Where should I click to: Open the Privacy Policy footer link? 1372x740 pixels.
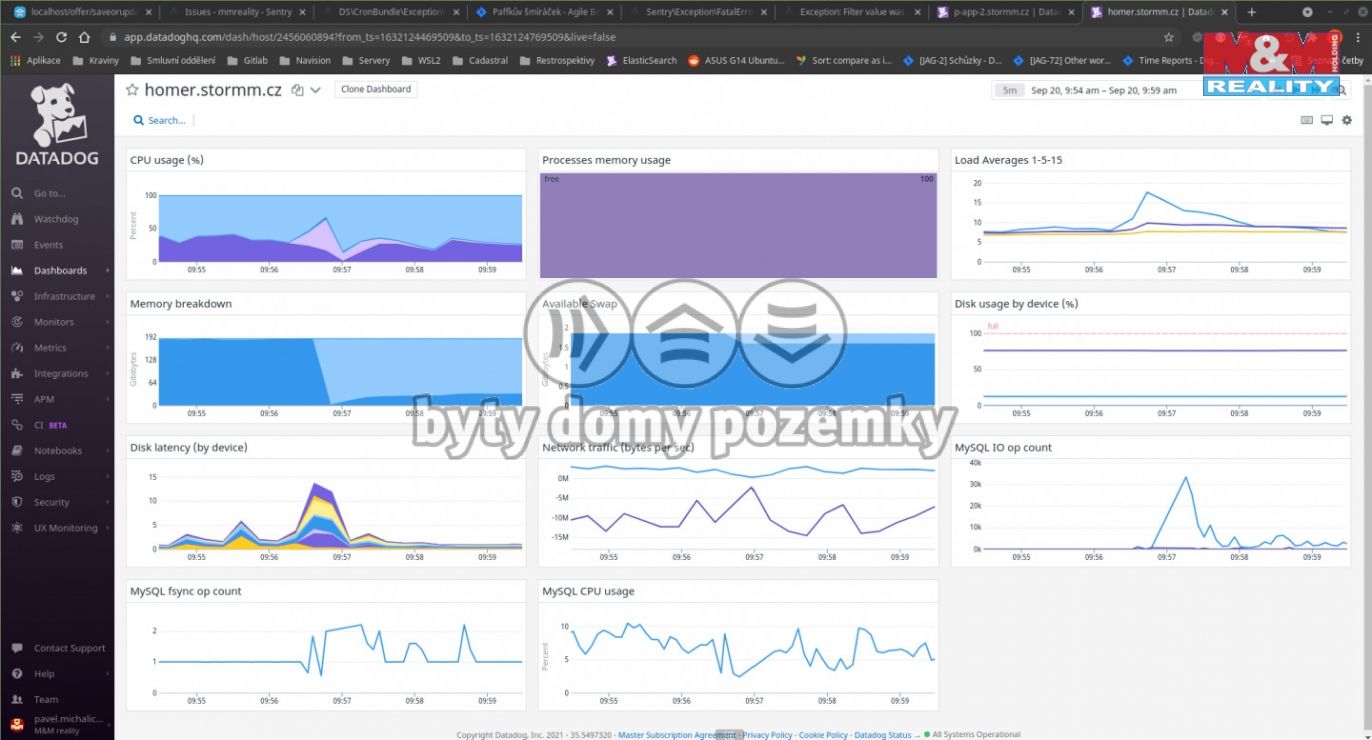tap(767, 735)
